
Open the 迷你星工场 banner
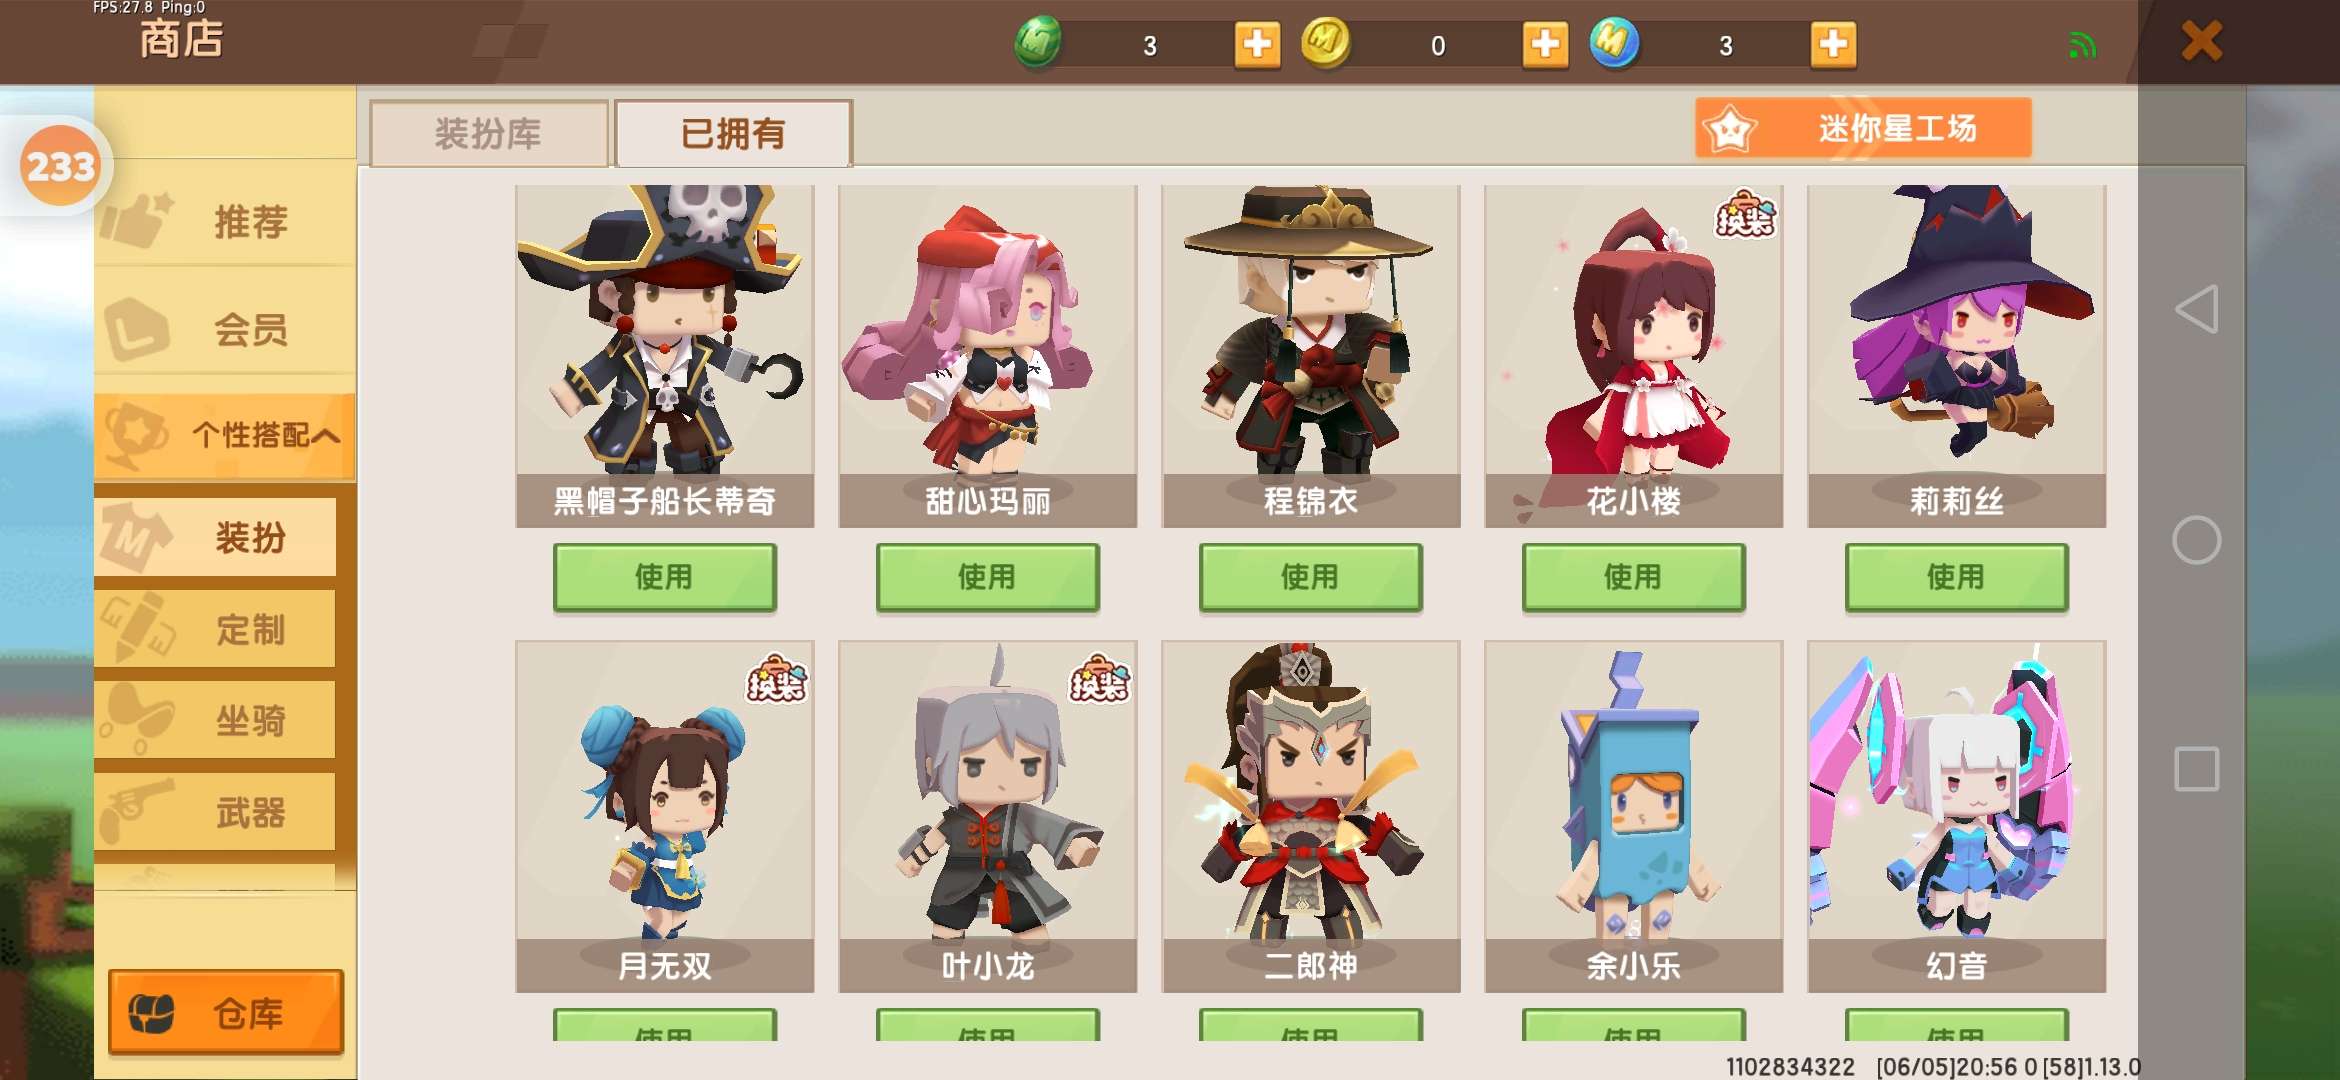[1863, 128]
